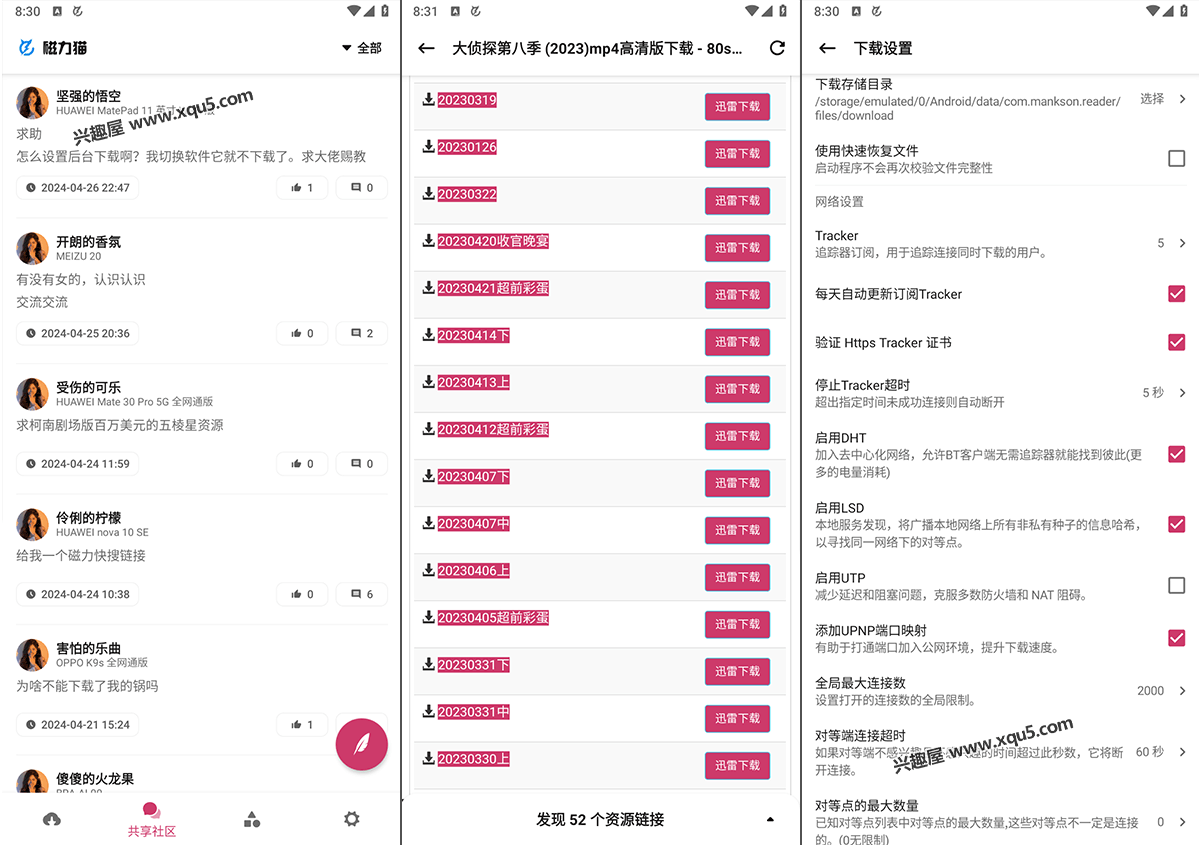Click 迅雷下载 button for 20230319
Image resolution: width=1199 pixels, height=845 pixels.
737,107
